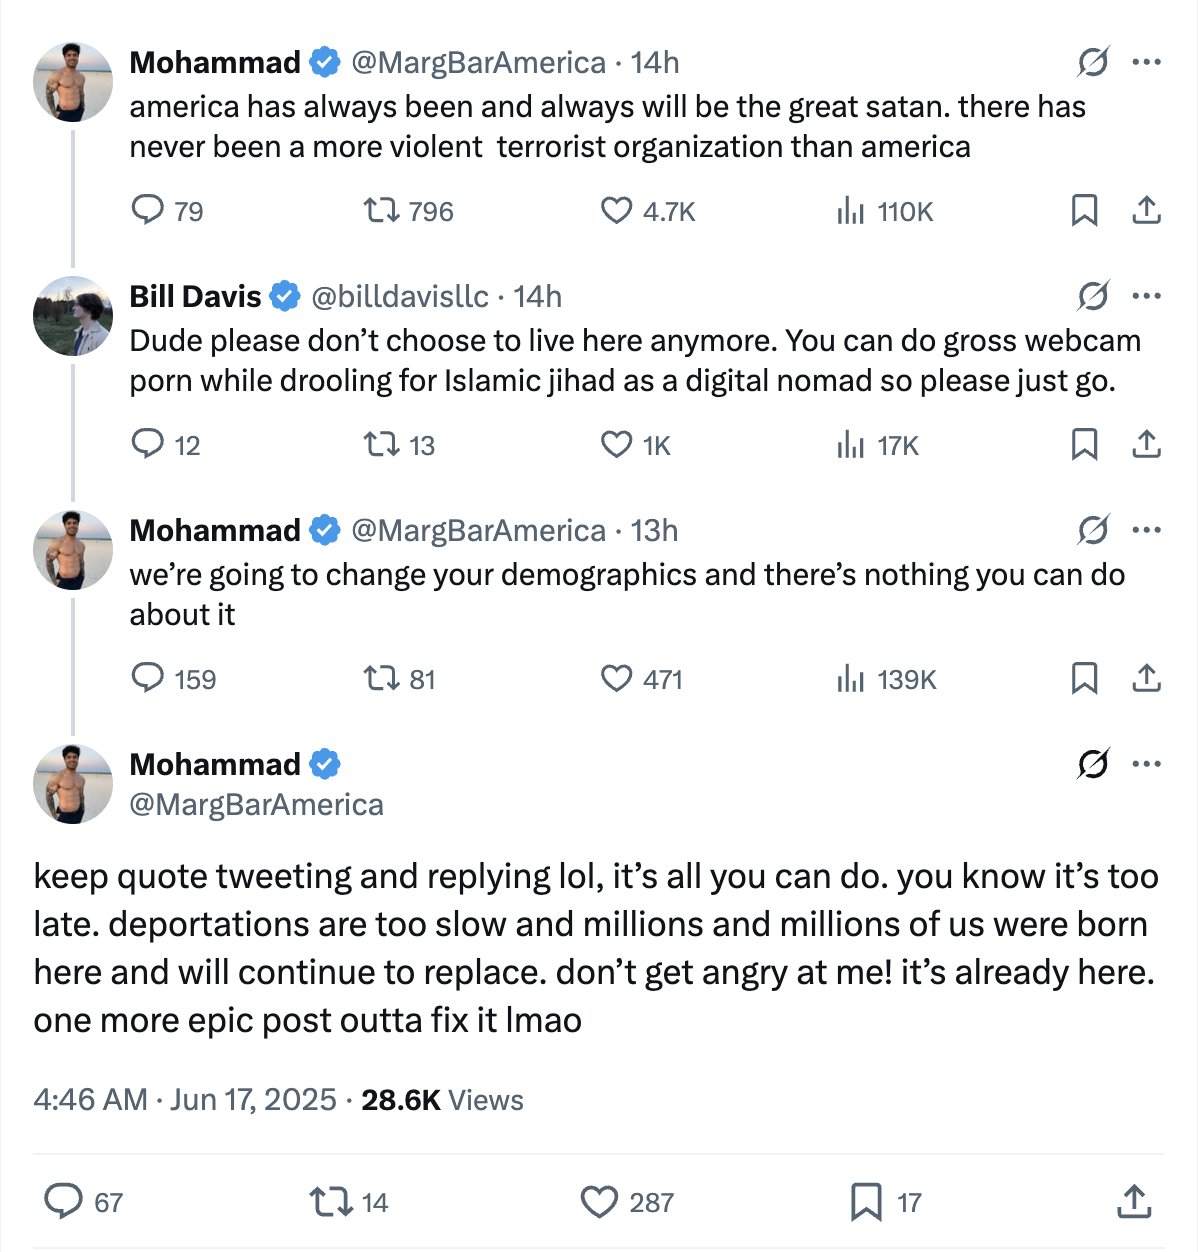This screenshot has width=1198, height=1252.
Task: Reply to the main tweet with 67 replies
Action: pyautogui.click(x=64, y=1201)
